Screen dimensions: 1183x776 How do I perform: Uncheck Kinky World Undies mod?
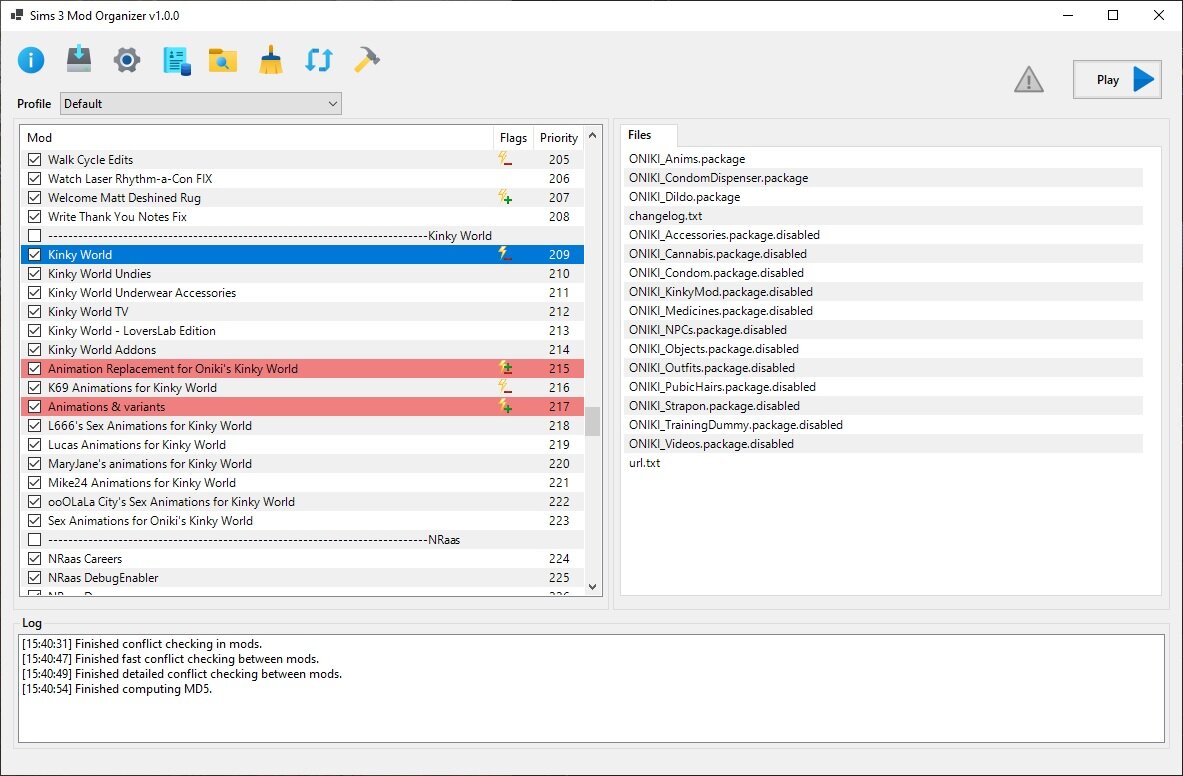coord(34,273)
